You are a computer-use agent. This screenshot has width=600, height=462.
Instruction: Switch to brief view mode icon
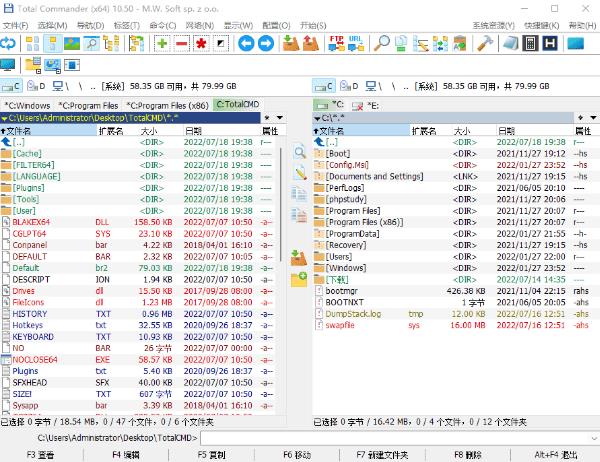point(33,43)
